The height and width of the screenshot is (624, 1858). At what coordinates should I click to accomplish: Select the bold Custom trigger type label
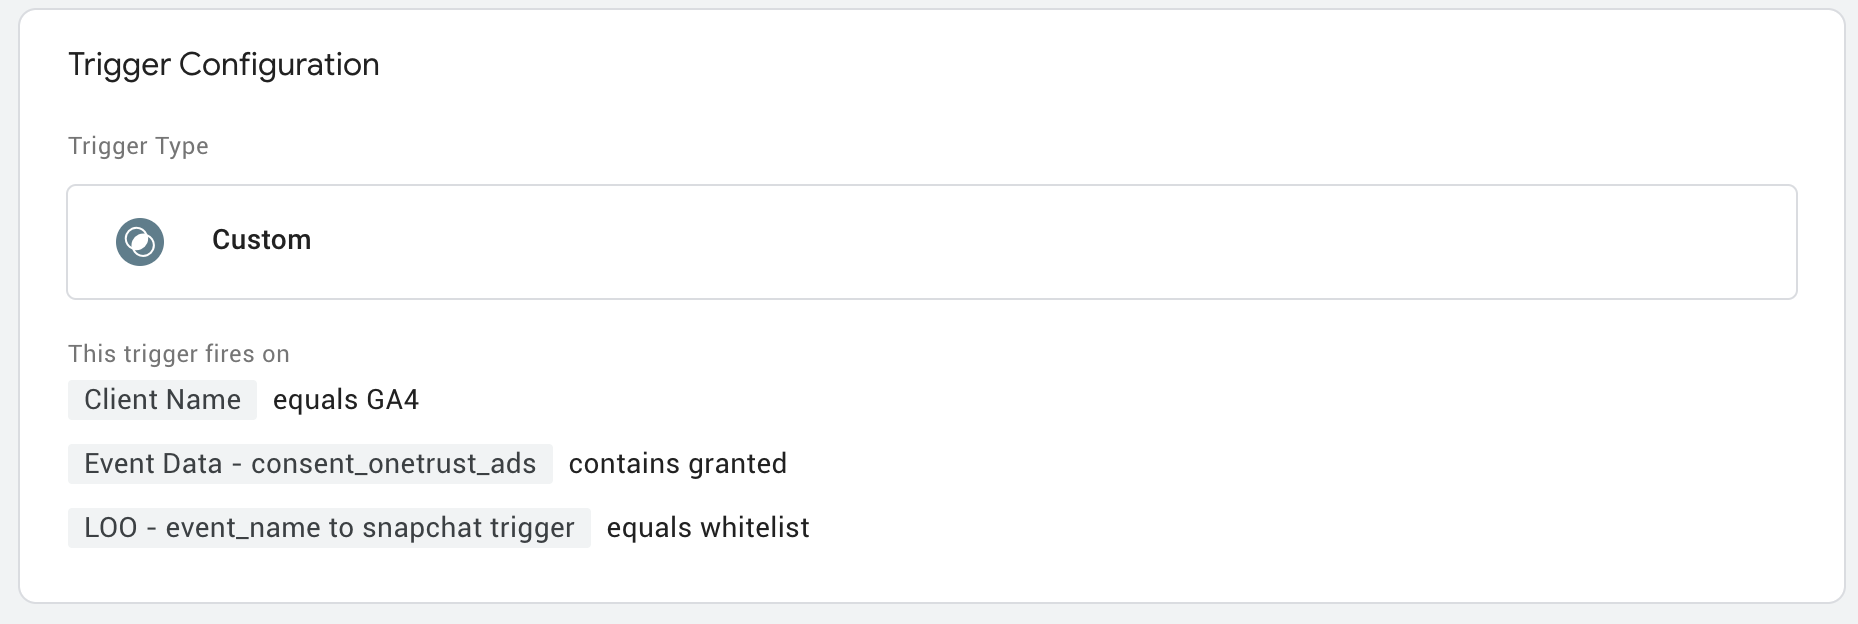[x=261, y=240]
